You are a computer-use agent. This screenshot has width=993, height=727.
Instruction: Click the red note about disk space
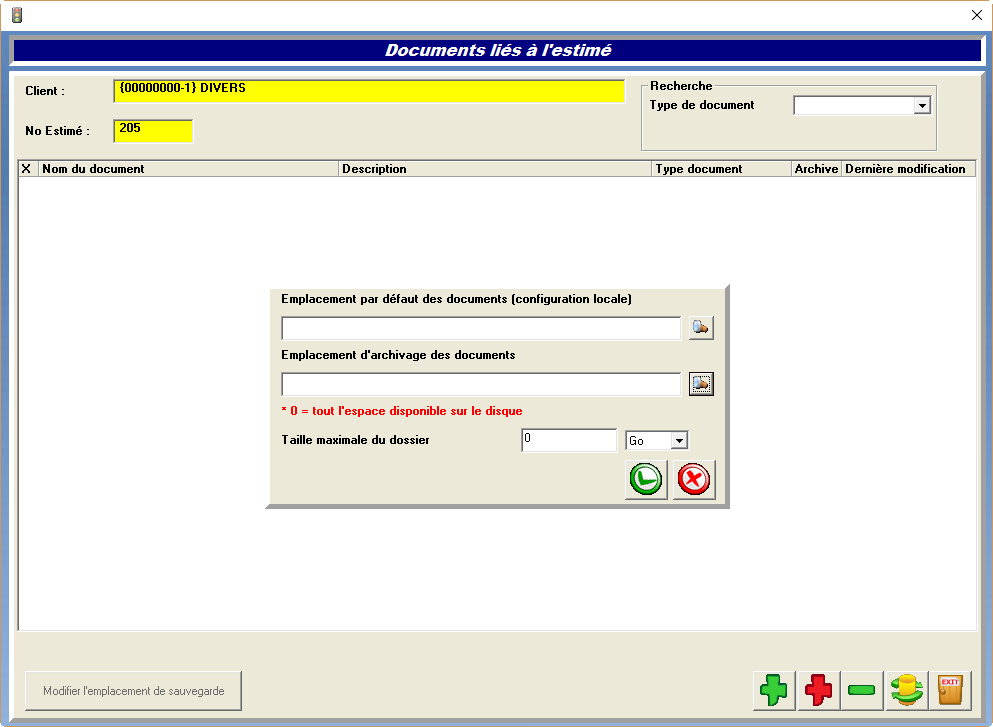[x=402, y=411]
